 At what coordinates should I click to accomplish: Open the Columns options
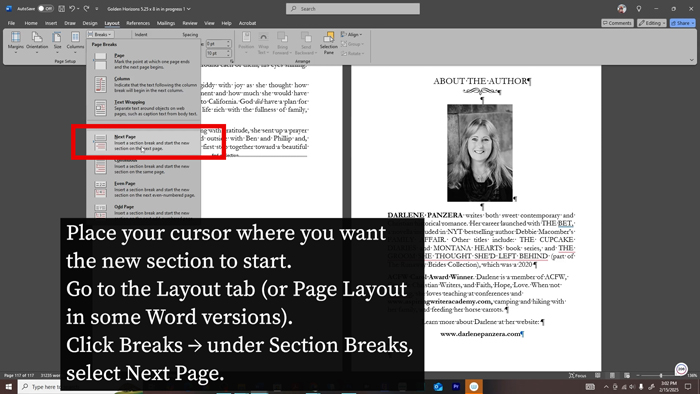(x=75, y=42)
